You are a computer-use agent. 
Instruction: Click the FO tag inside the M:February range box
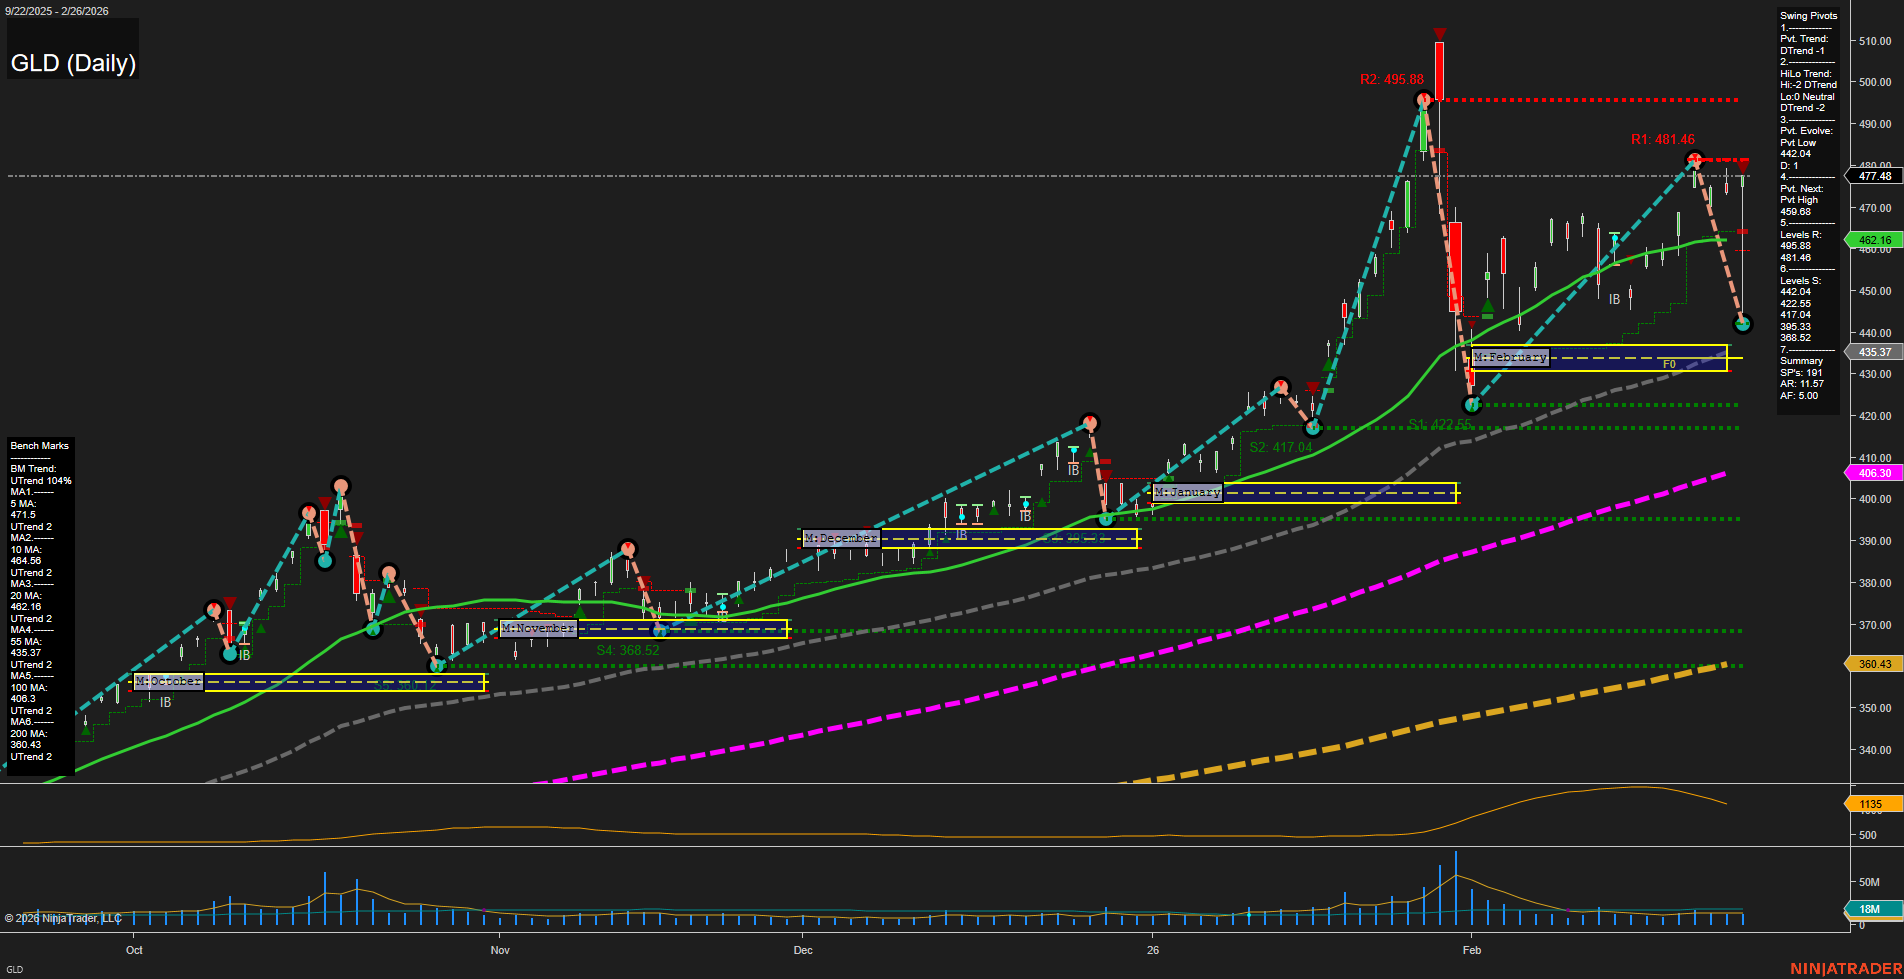(1669, 364)
